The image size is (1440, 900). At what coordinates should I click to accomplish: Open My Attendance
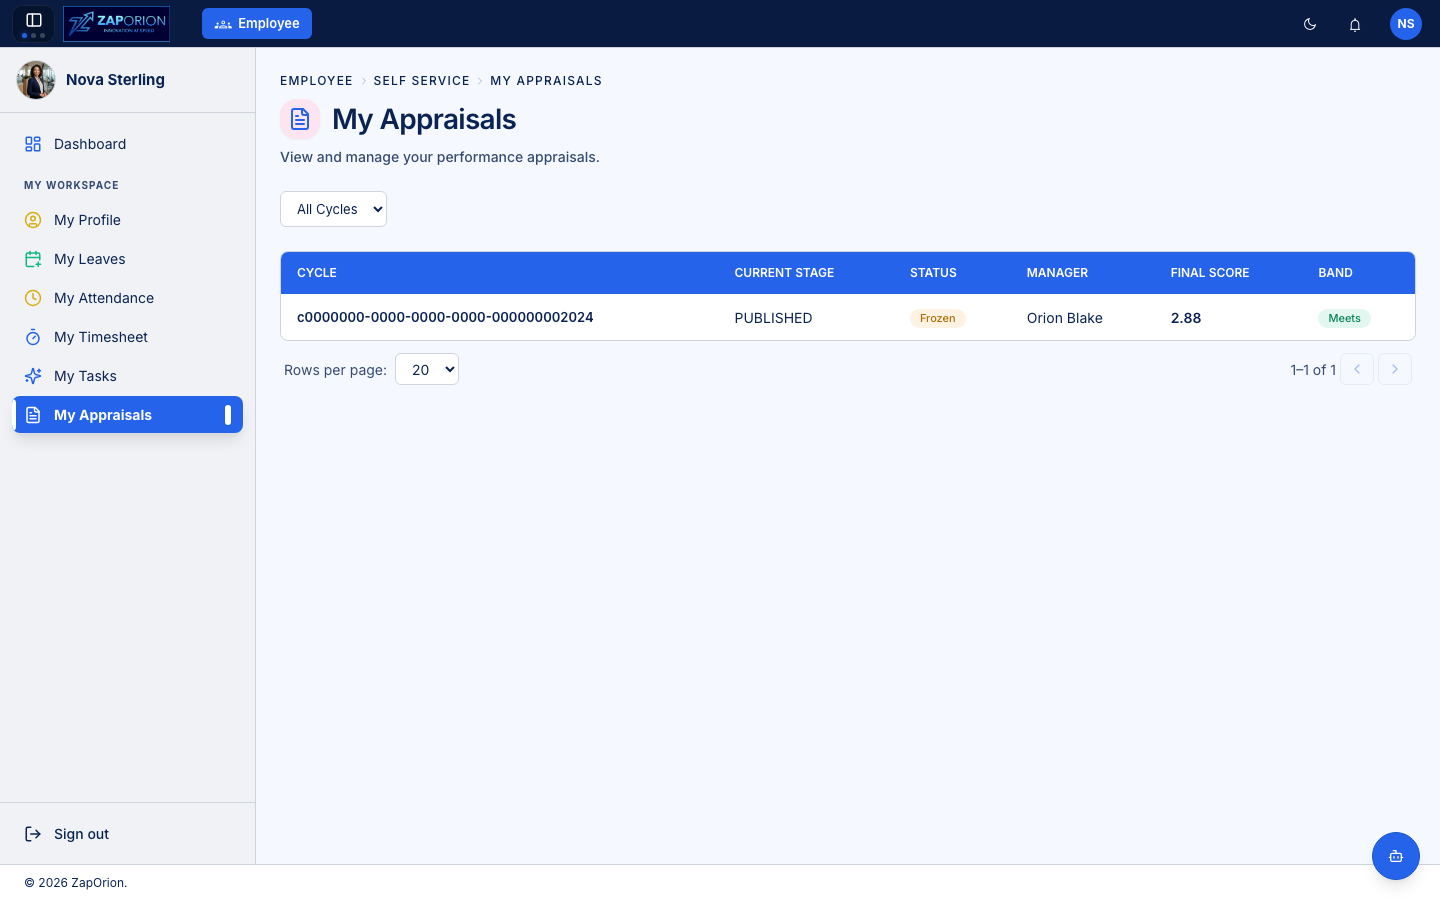coord(128,298)
